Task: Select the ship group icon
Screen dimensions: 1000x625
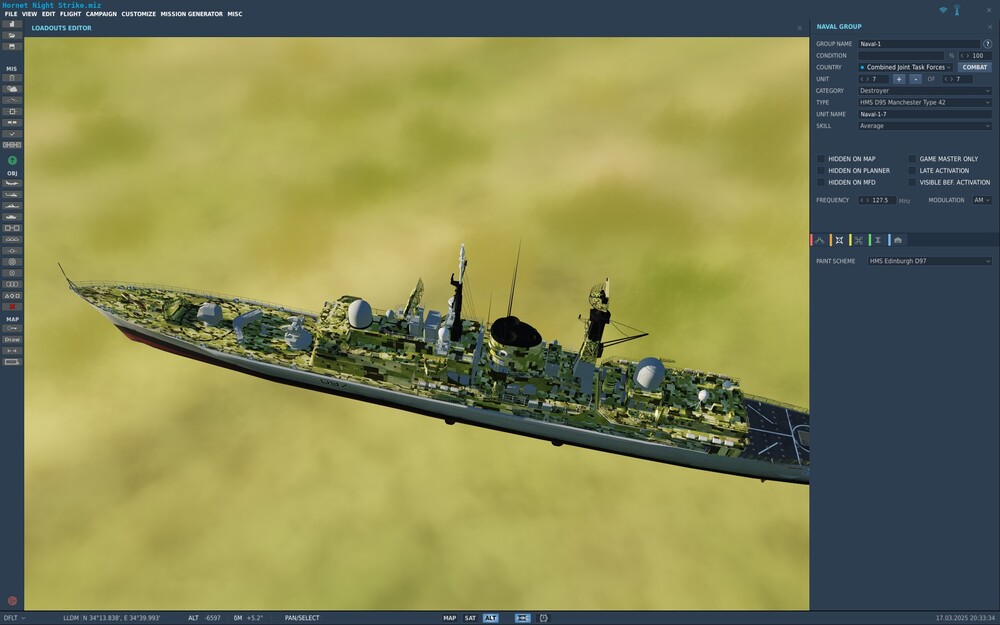Action: pos(12,206)
